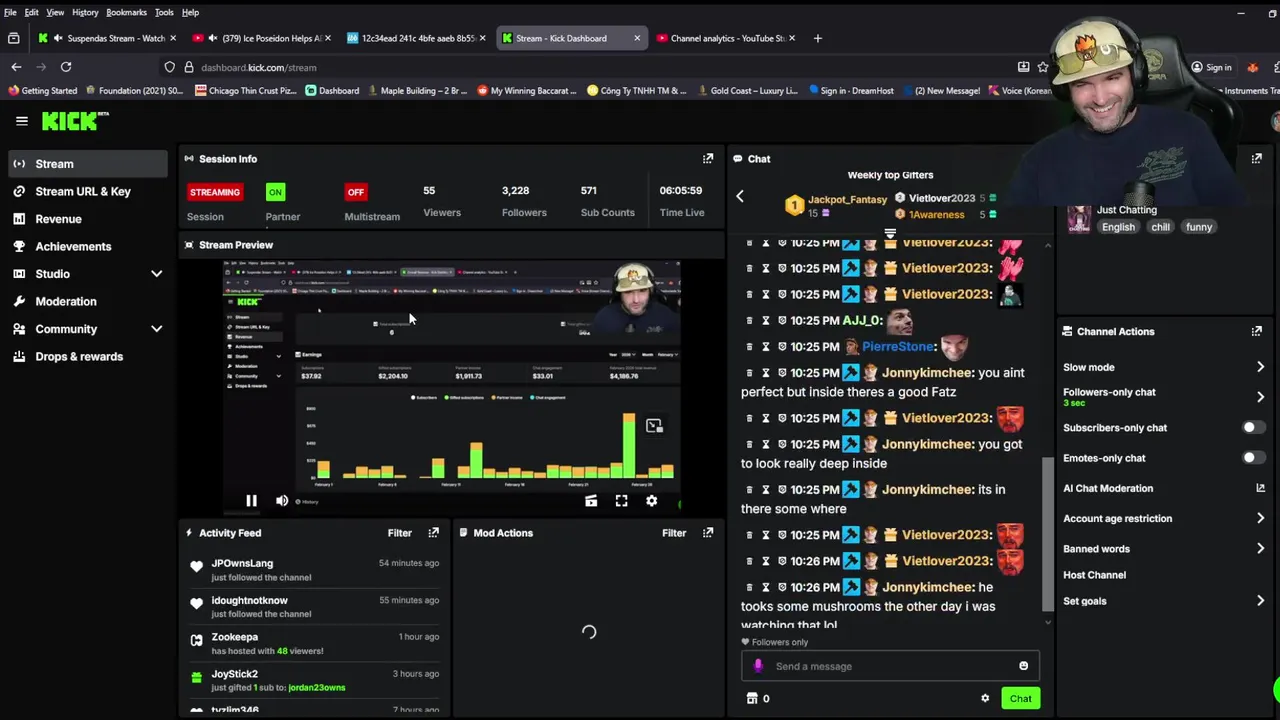Pop out the Channel Actions panel
1280x720 pixels.
point(1257,331)
